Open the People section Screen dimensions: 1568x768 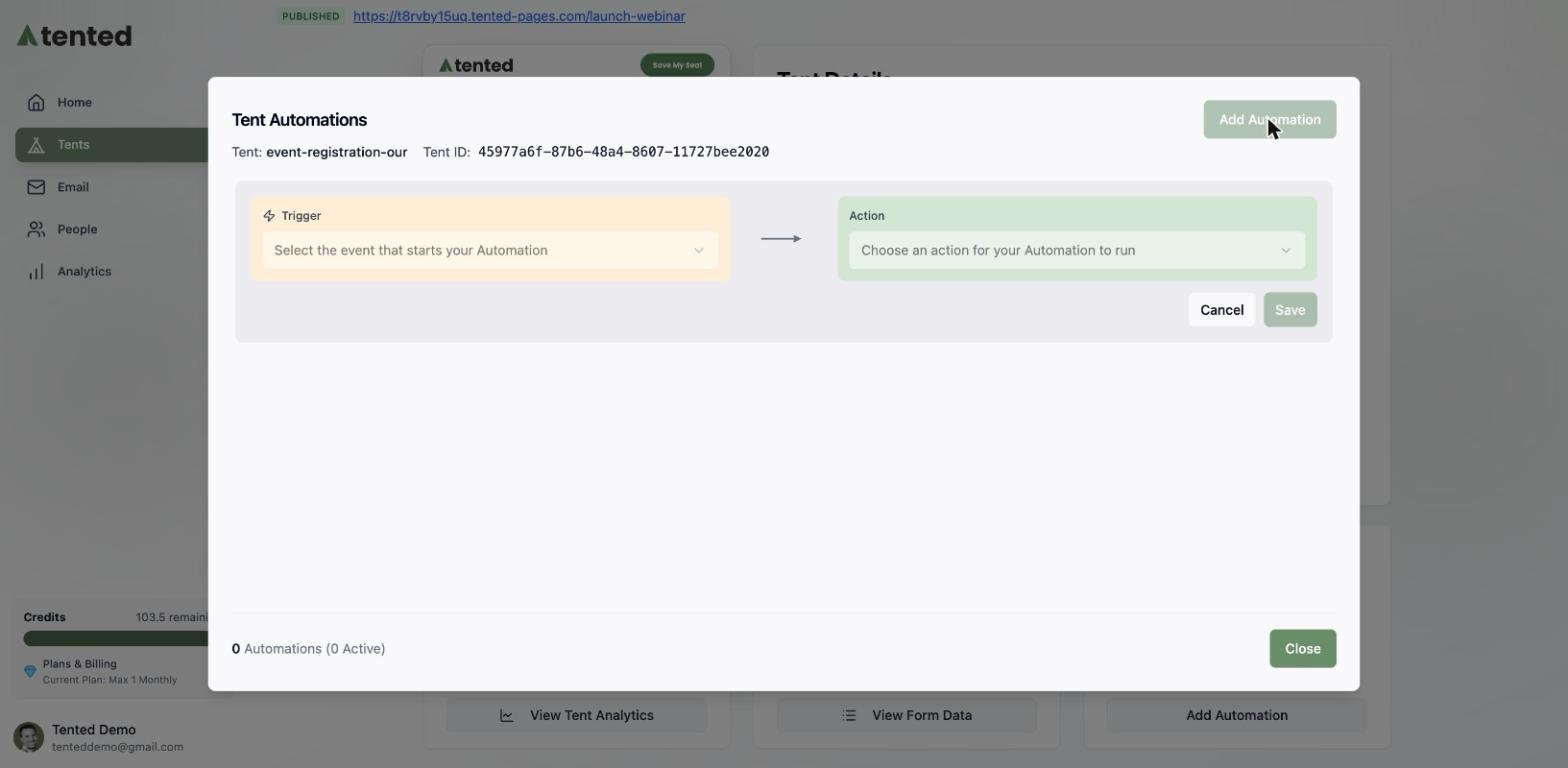(x=112, y=229)
